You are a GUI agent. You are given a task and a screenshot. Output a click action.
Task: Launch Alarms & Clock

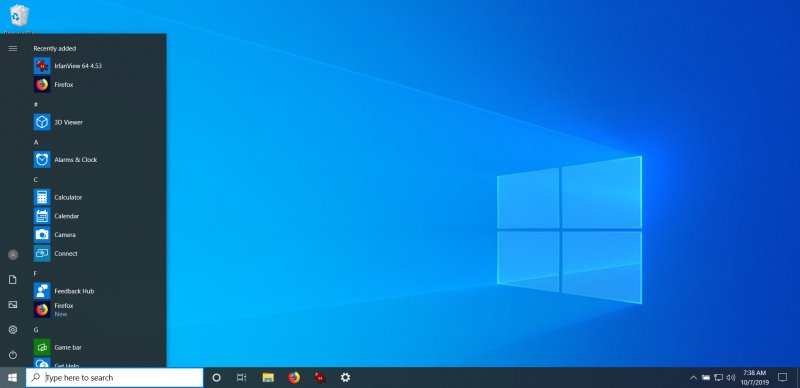point(99,160)
